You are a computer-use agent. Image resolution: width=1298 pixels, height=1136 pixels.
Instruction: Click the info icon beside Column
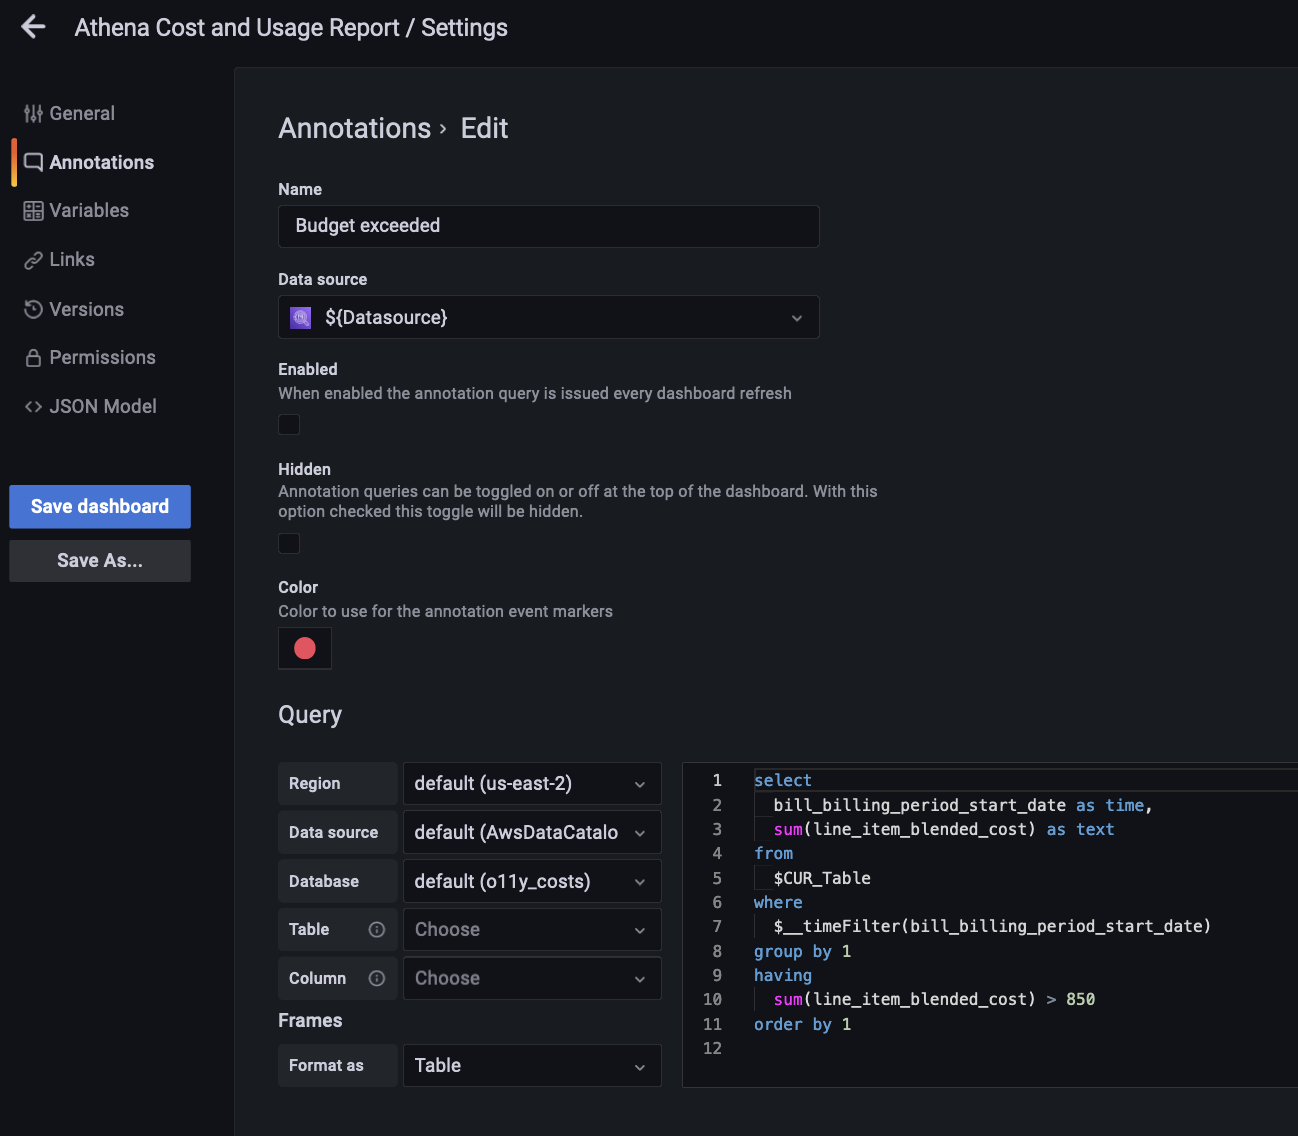click(377, 979)
